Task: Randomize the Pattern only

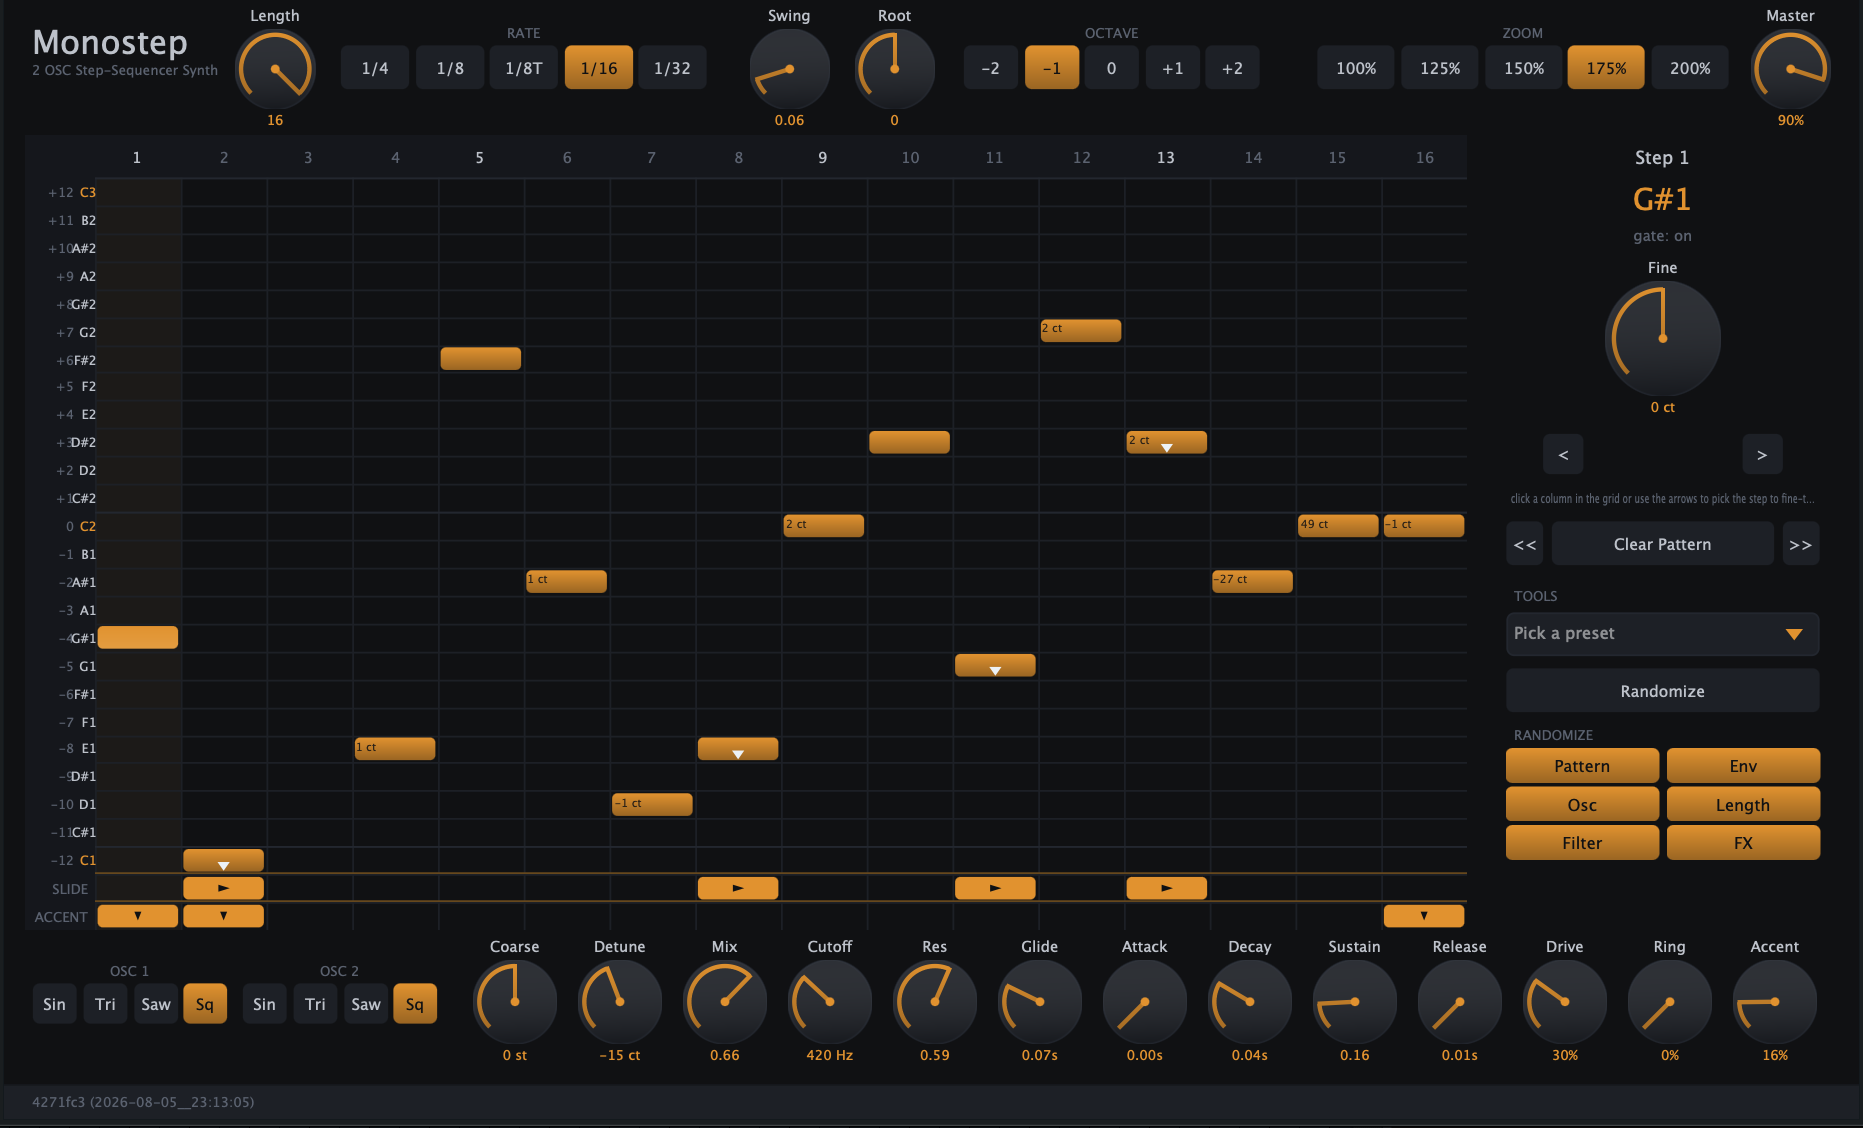Action: [1582, 766]
